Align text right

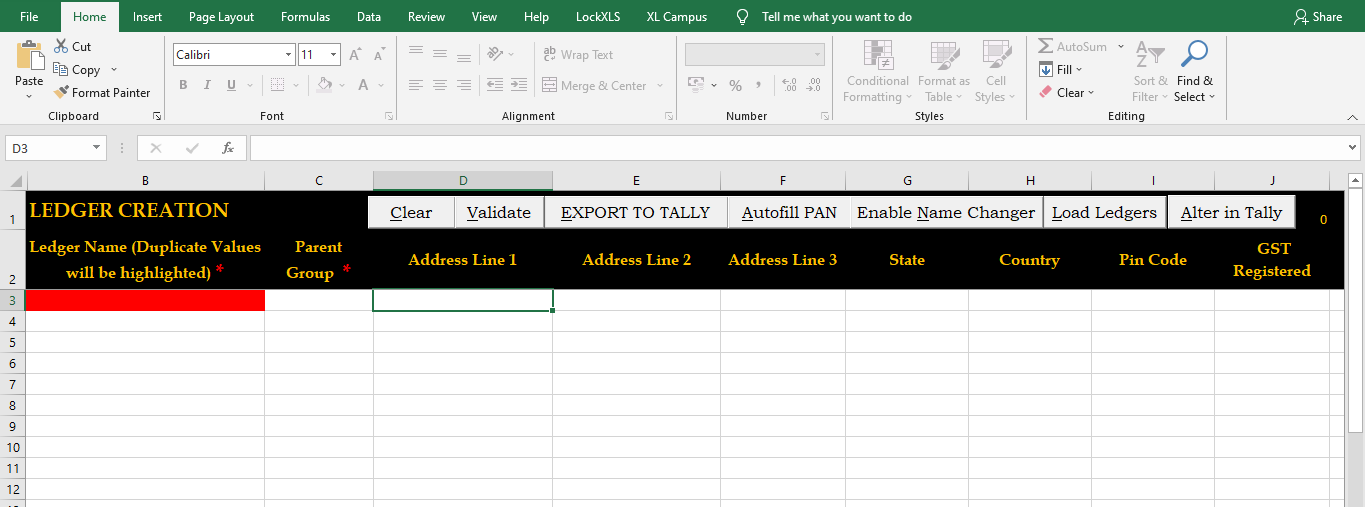point(464,85)
